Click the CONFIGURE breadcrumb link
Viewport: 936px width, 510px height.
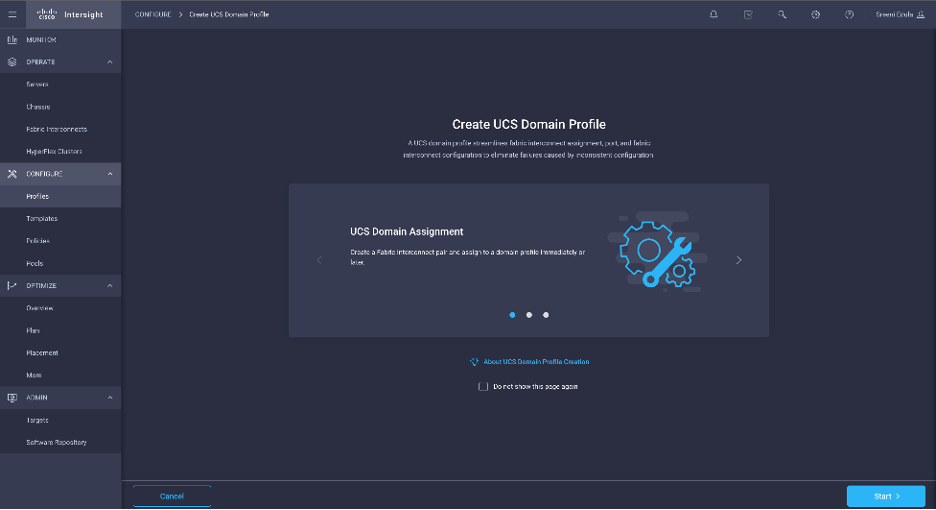tap(153, 14)
